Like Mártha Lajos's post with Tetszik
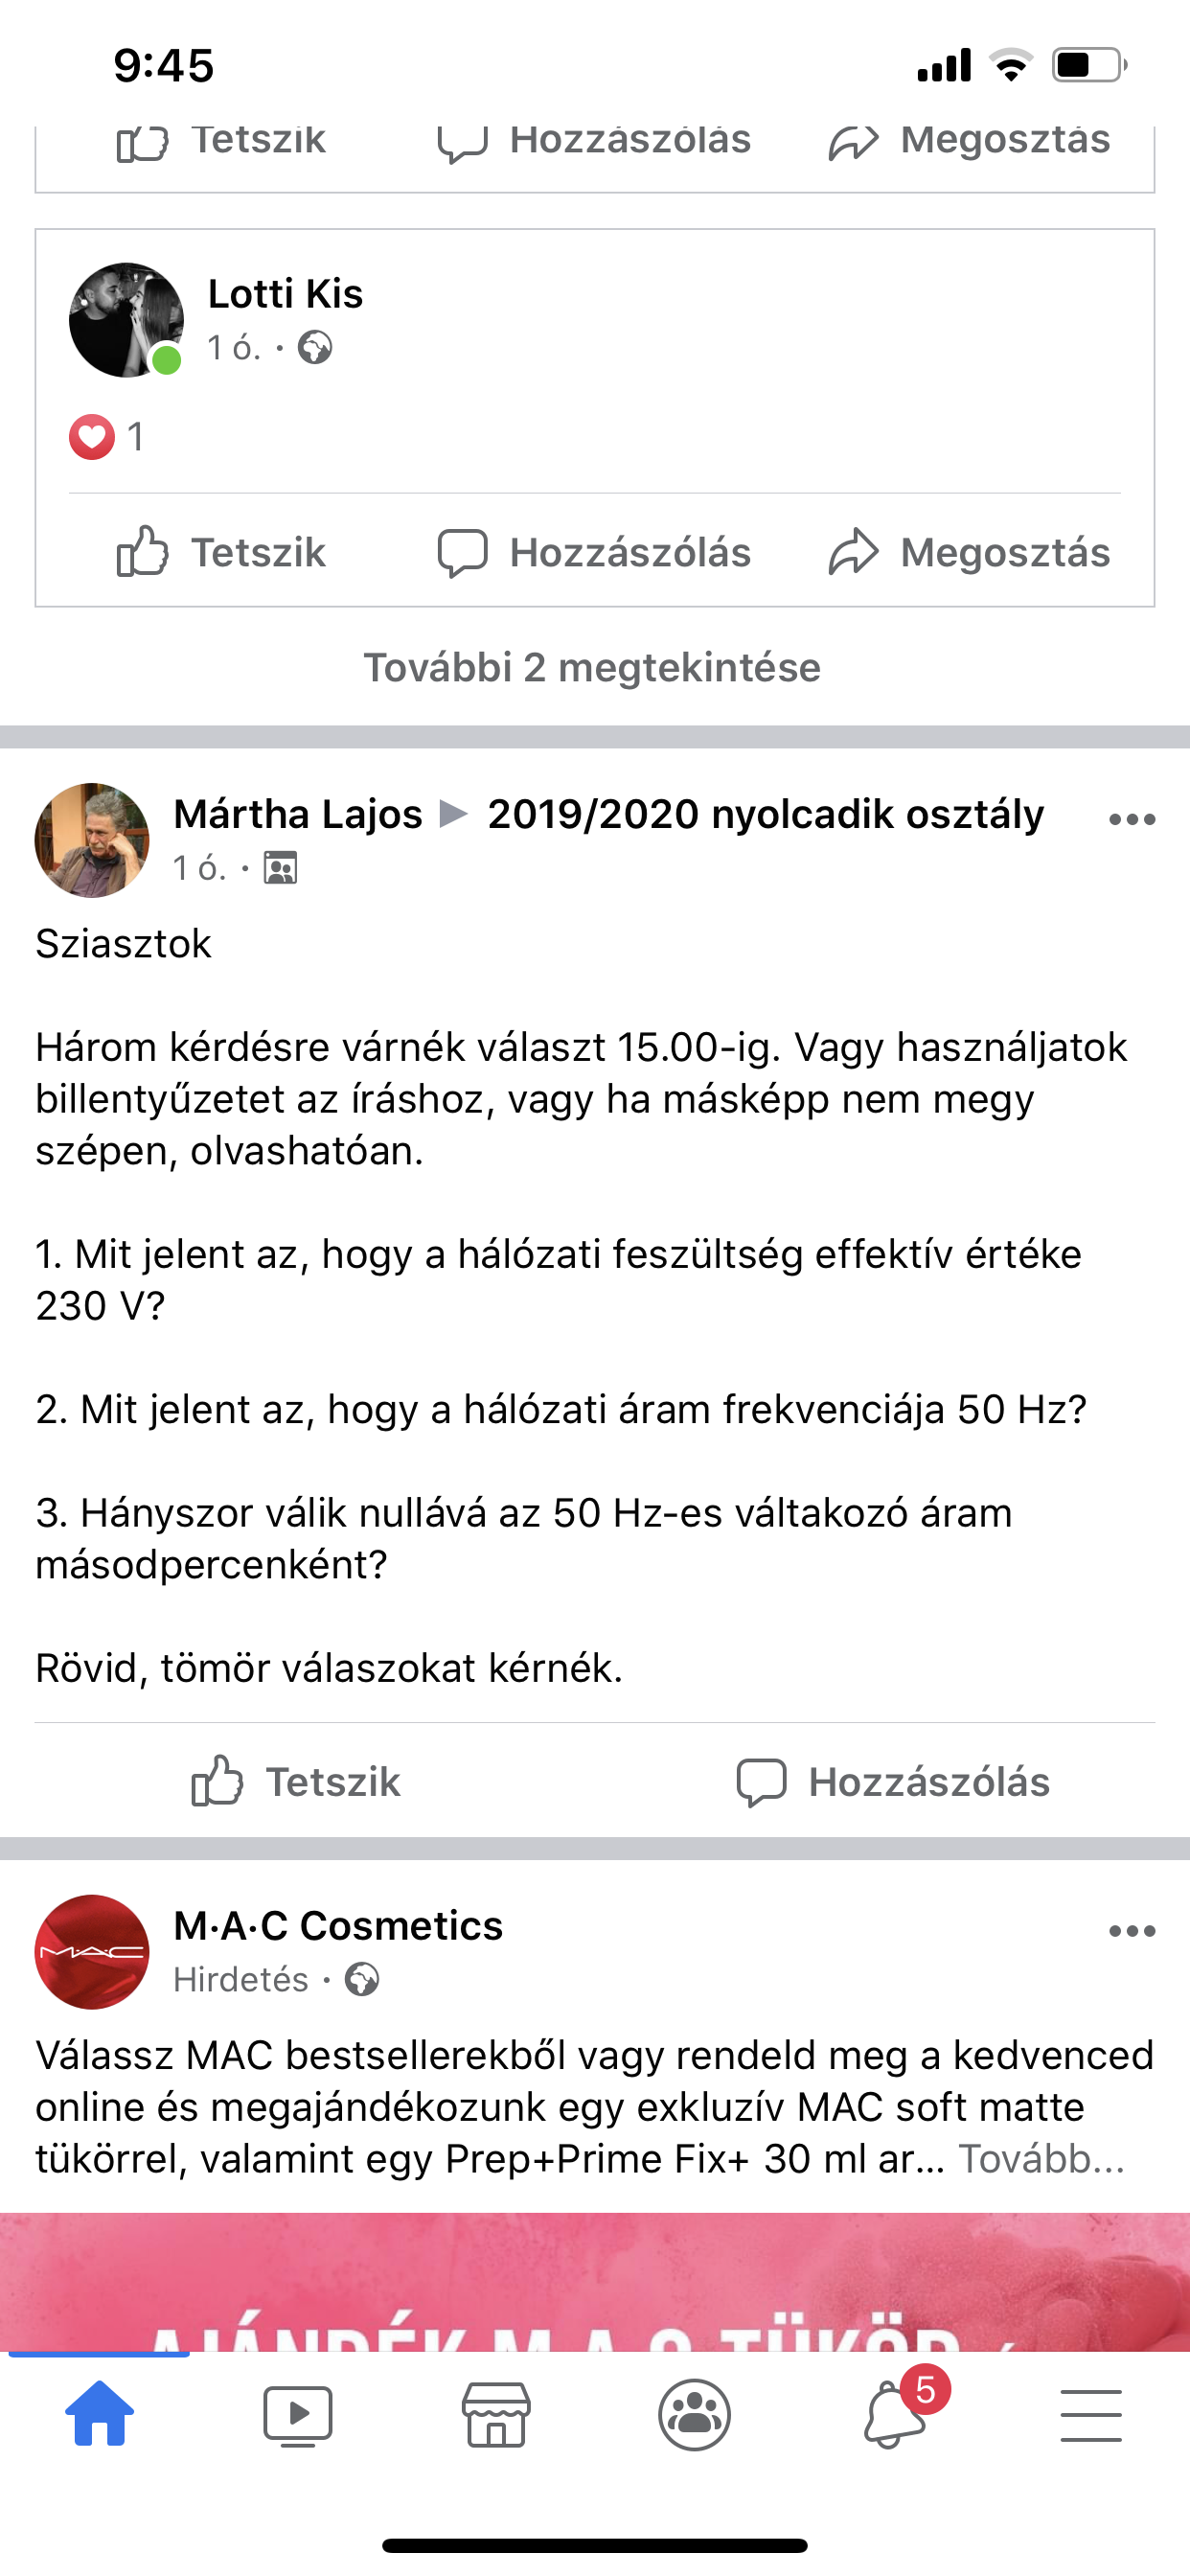The image size is (1190, 2576). point(296,1782)
